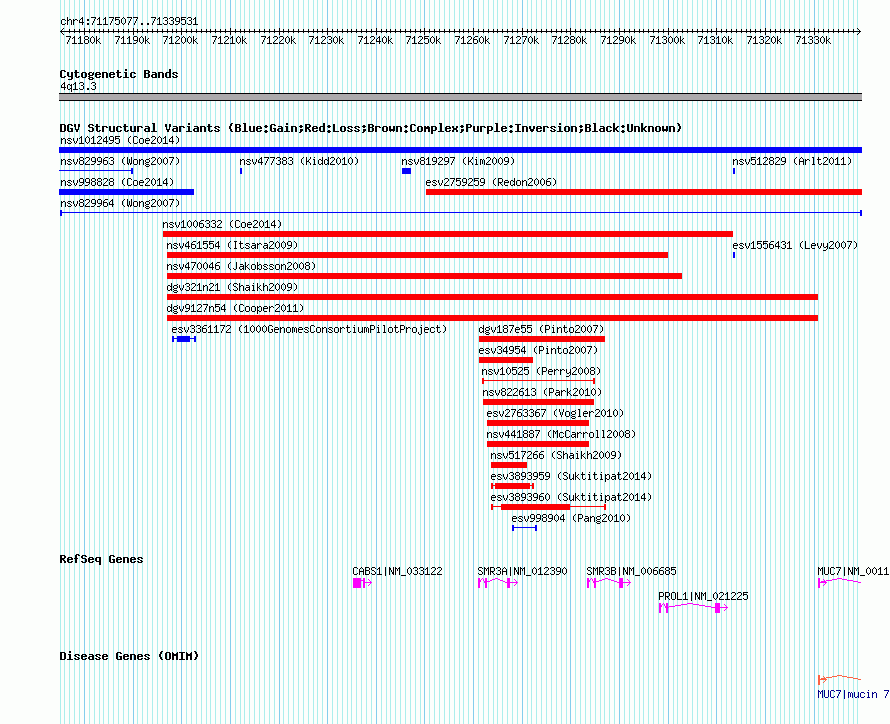Screen dimensions: 890x724
Task: Select the 71210k ruler tick label
Action: point(229,40)
